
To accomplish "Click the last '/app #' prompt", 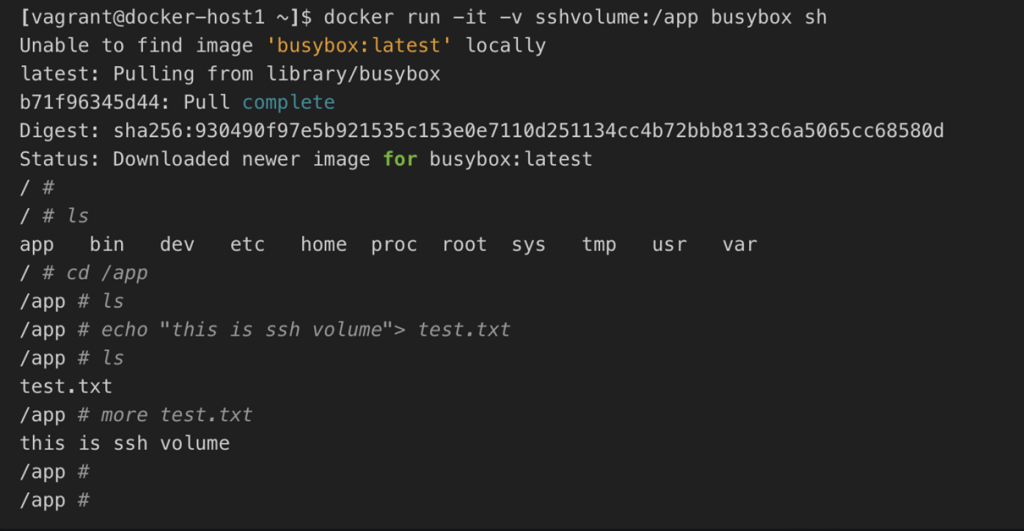I will pyautogui.click(x=54, y=500).
